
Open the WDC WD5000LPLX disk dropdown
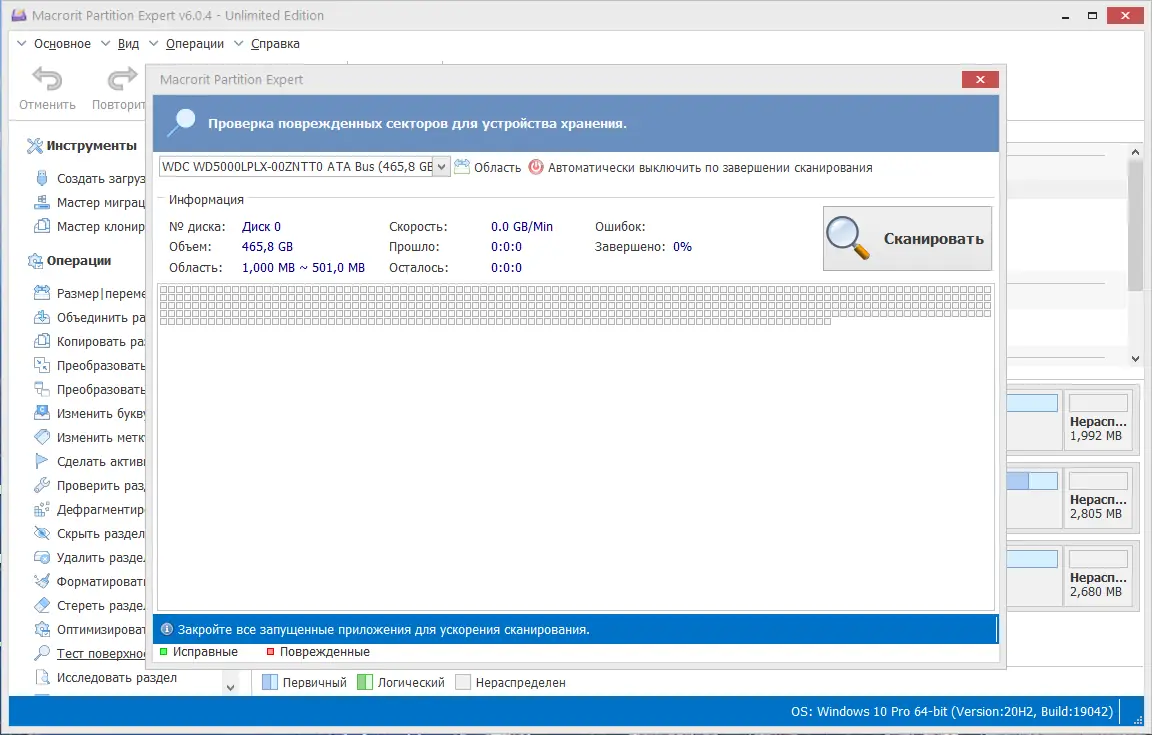click(441, 167)
